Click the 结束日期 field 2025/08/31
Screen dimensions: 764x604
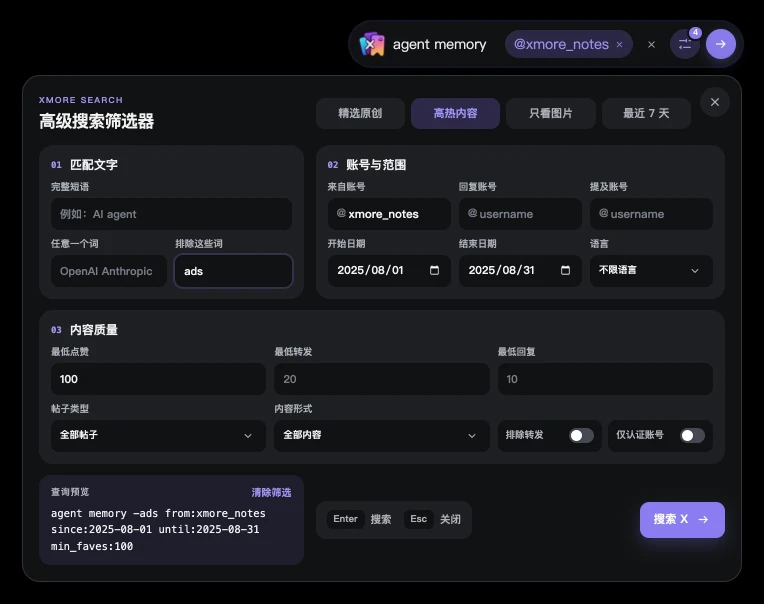(x=520, y=270)
